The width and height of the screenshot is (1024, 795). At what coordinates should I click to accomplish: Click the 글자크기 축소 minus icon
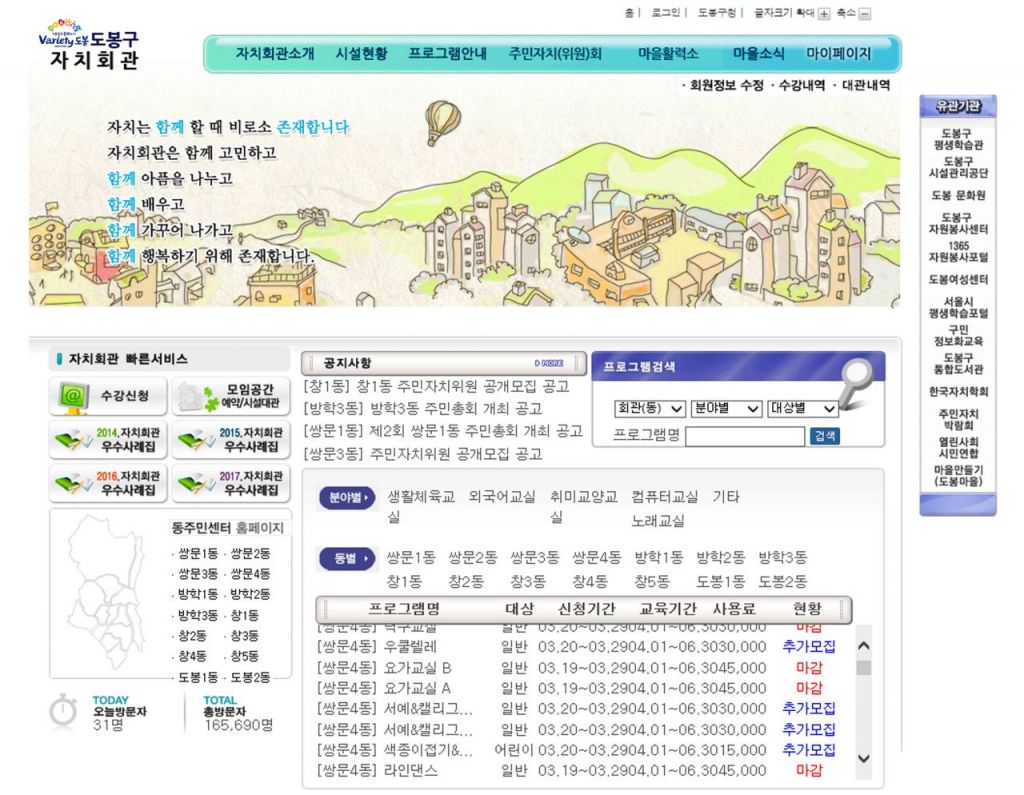click(865, 13)
